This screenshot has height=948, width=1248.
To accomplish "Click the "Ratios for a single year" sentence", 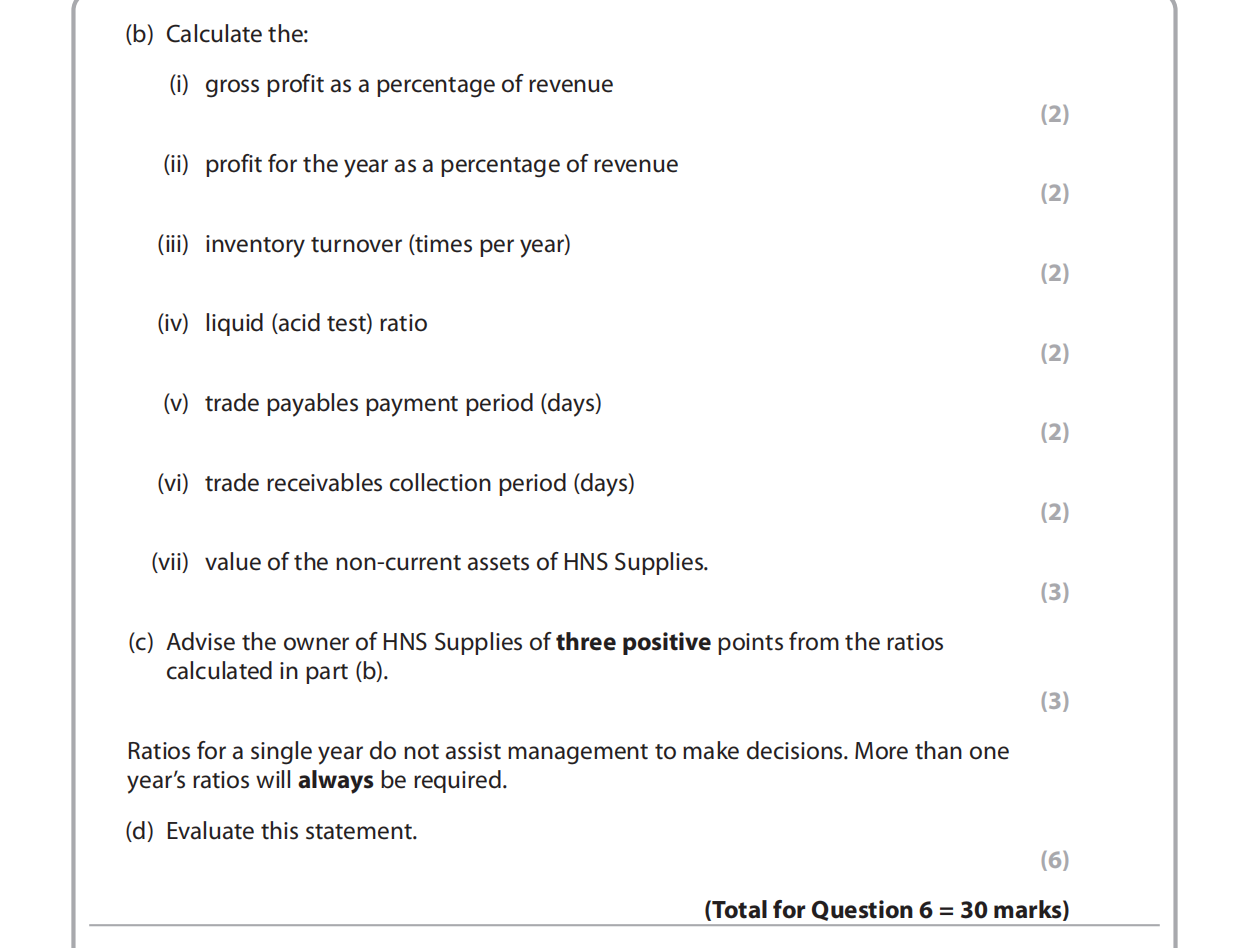I will point(567,751).
